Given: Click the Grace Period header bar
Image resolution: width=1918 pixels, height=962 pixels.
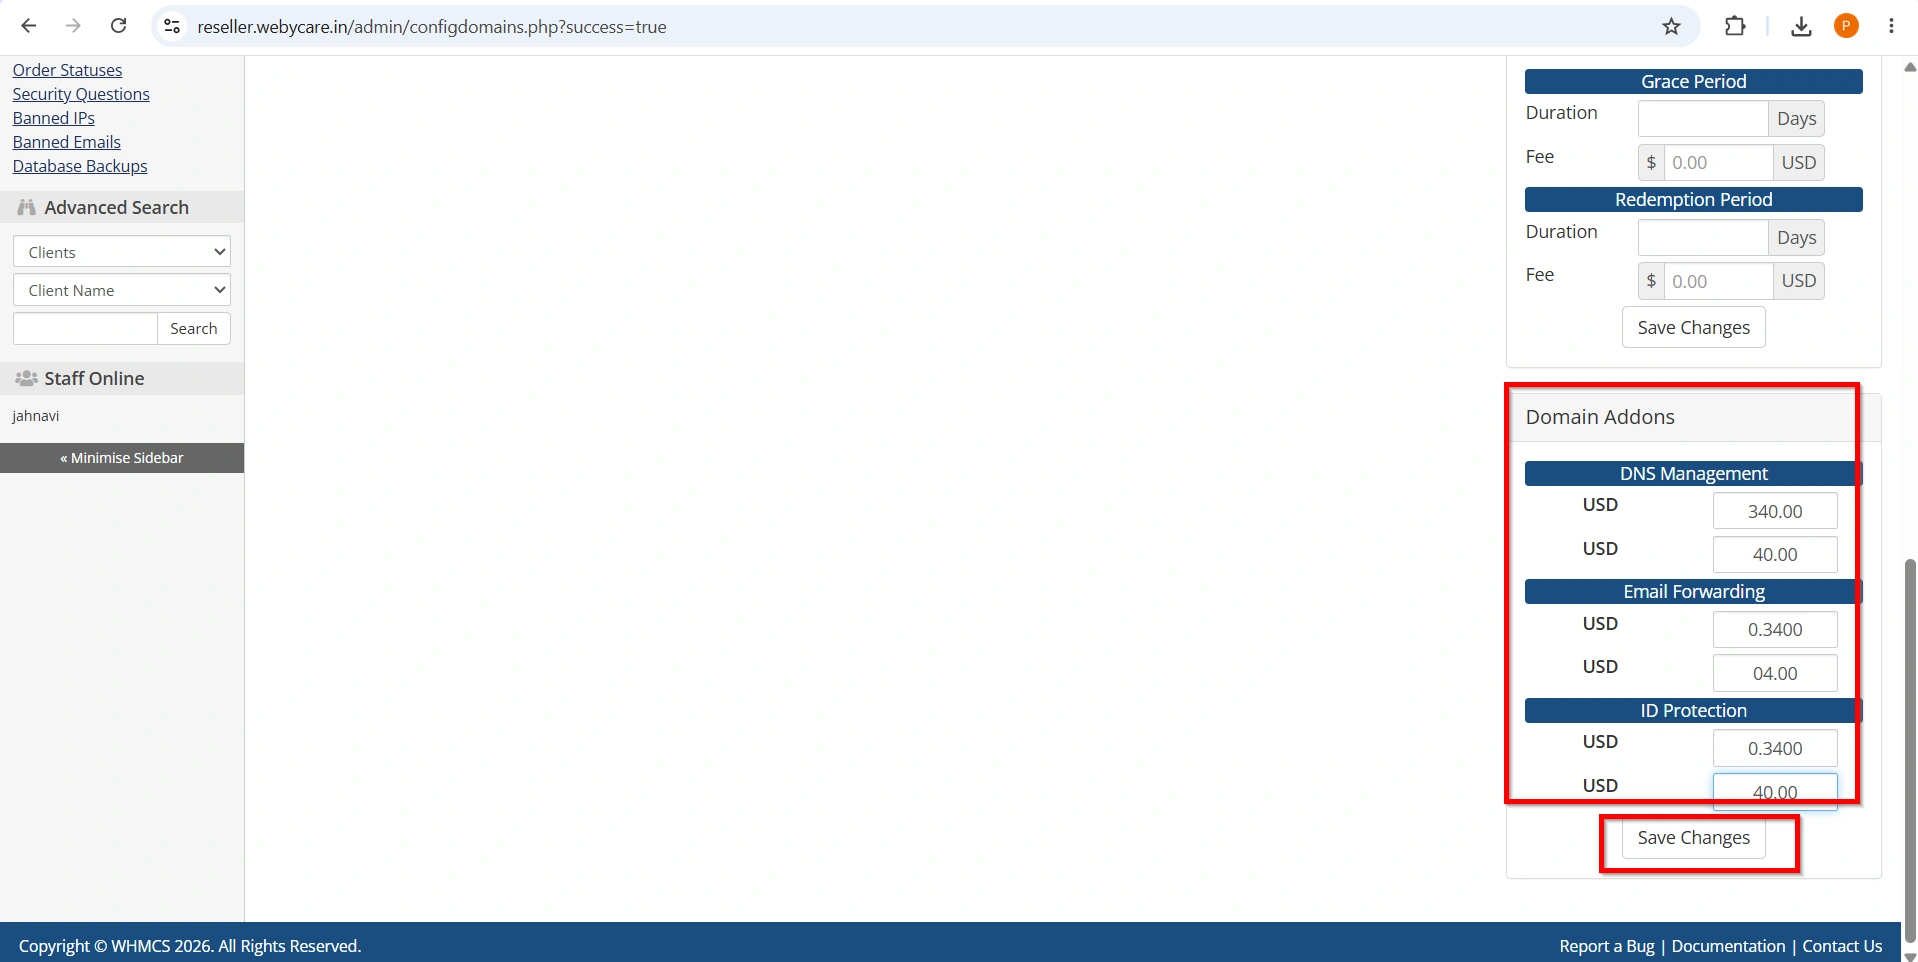Looking at the screenshot, I should click(x=1693, y=81).
